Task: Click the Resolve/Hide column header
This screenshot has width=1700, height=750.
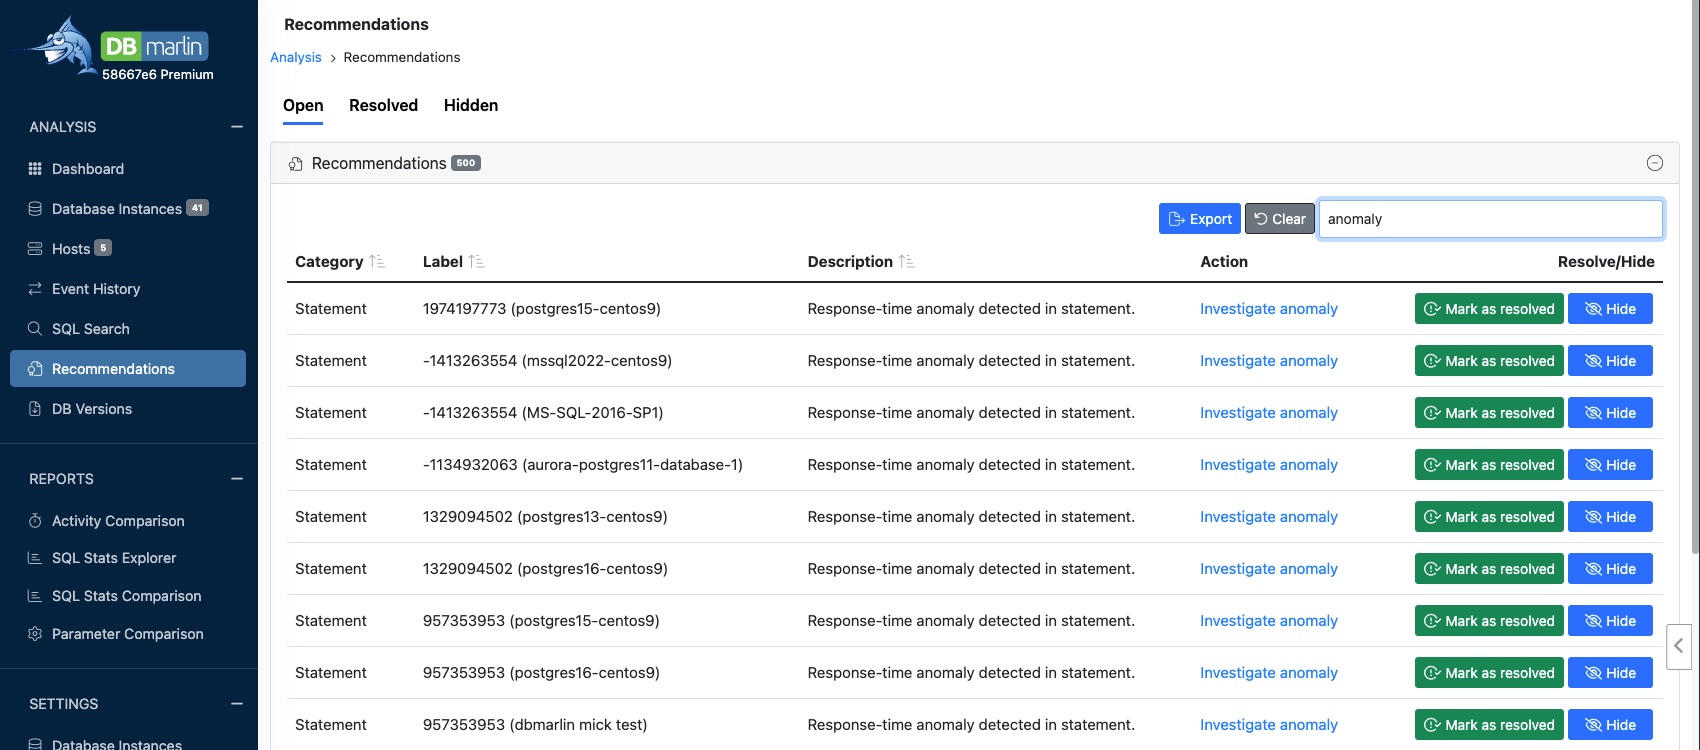Action: pos(1606,262)
